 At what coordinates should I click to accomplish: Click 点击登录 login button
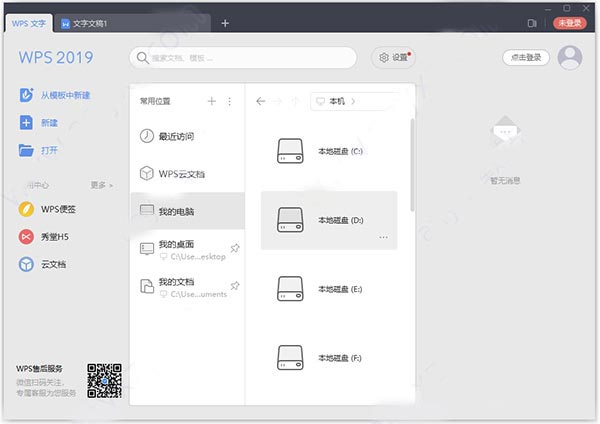526,57
